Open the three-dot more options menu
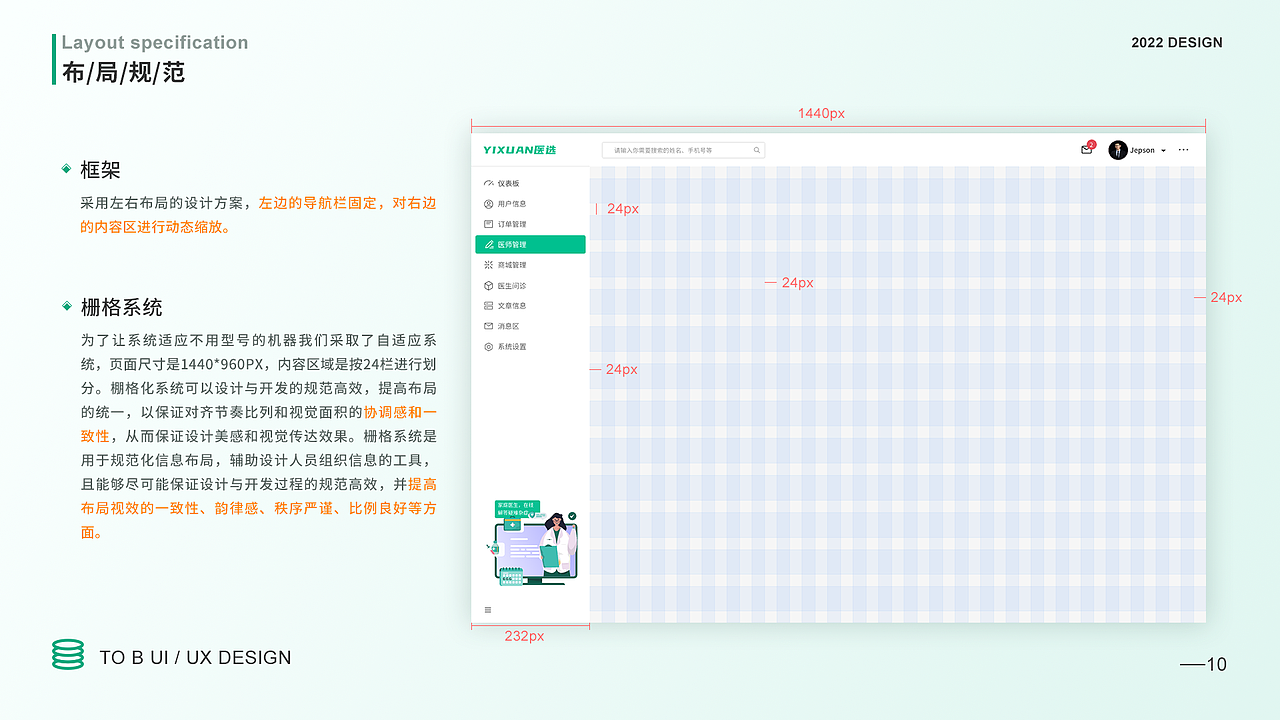The height and width of the screenshot is (720, 1280). pyautogui.click(x=1183, y=149)
